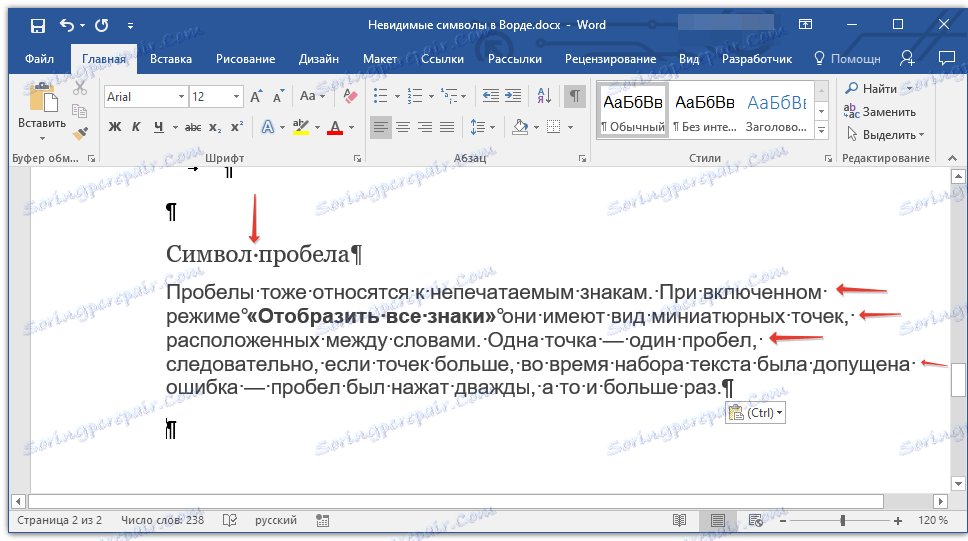Open the Paste Options (Ctrl) dropdown

point(755,413)
